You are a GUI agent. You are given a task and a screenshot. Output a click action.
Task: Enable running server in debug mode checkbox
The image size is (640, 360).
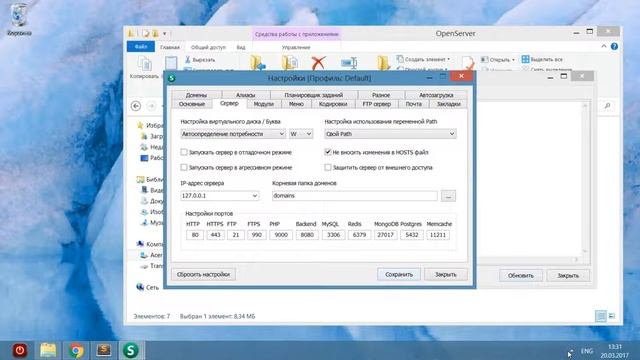184,152
